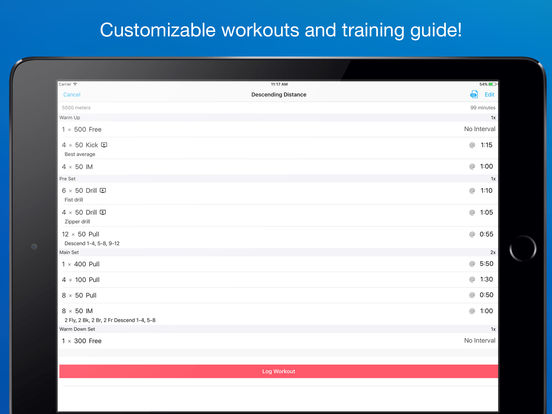Image resolution: width=552 pixels, height=414 pixels.
Task: Click the iPad home button
Action: point(523,249)
